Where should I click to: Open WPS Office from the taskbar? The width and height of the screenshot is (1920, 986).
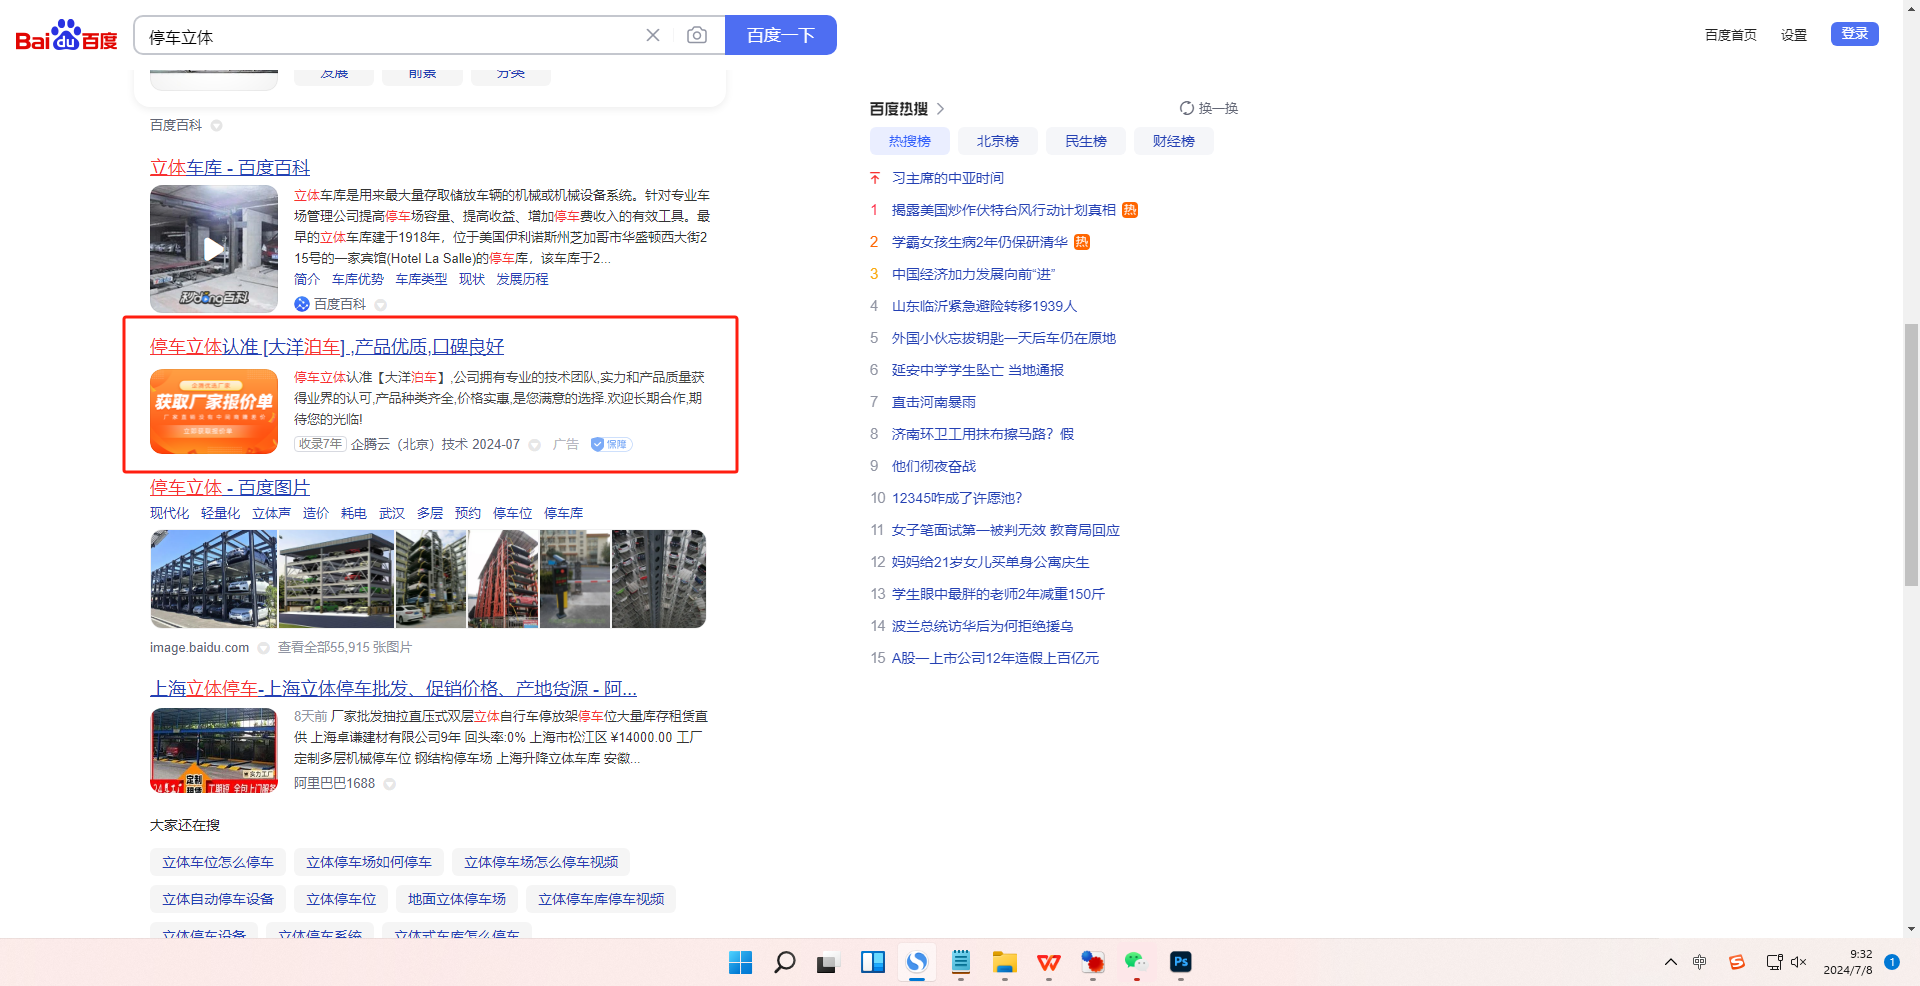coord(1048,962)
